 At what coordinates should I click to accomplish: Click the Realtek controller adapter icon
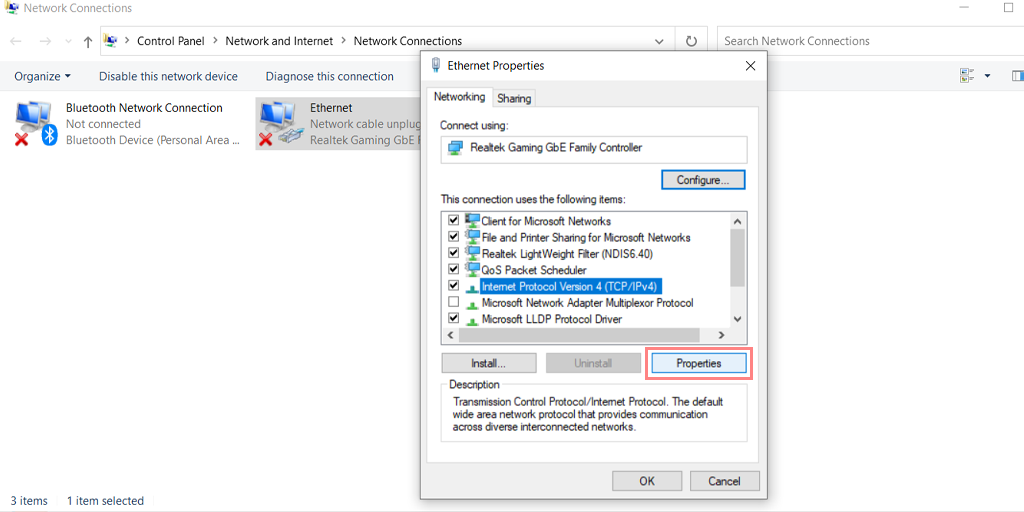click(x=456, y=148)
